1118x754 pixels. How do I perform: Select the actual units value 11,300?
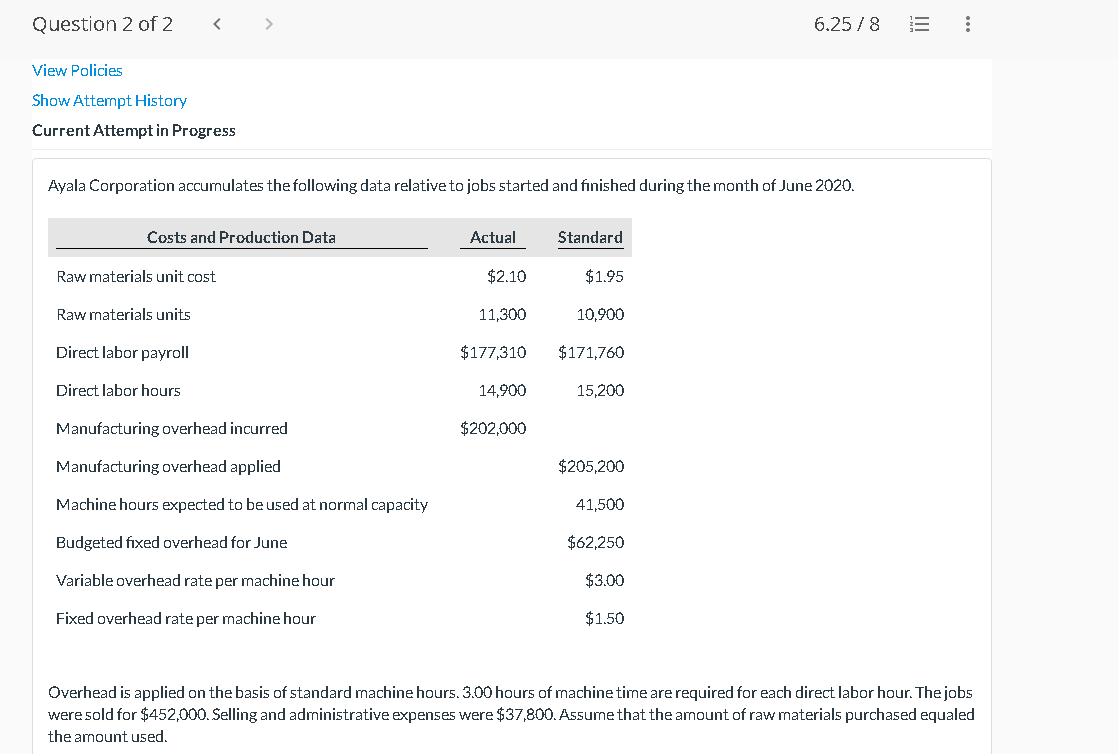502,315
